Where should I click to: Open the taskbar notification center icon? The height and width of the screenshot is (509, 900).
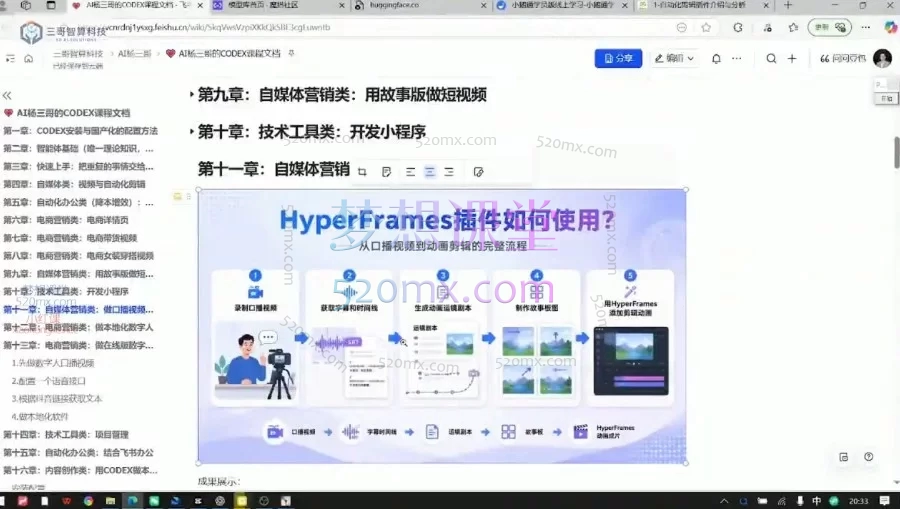(x=885, y=501)
